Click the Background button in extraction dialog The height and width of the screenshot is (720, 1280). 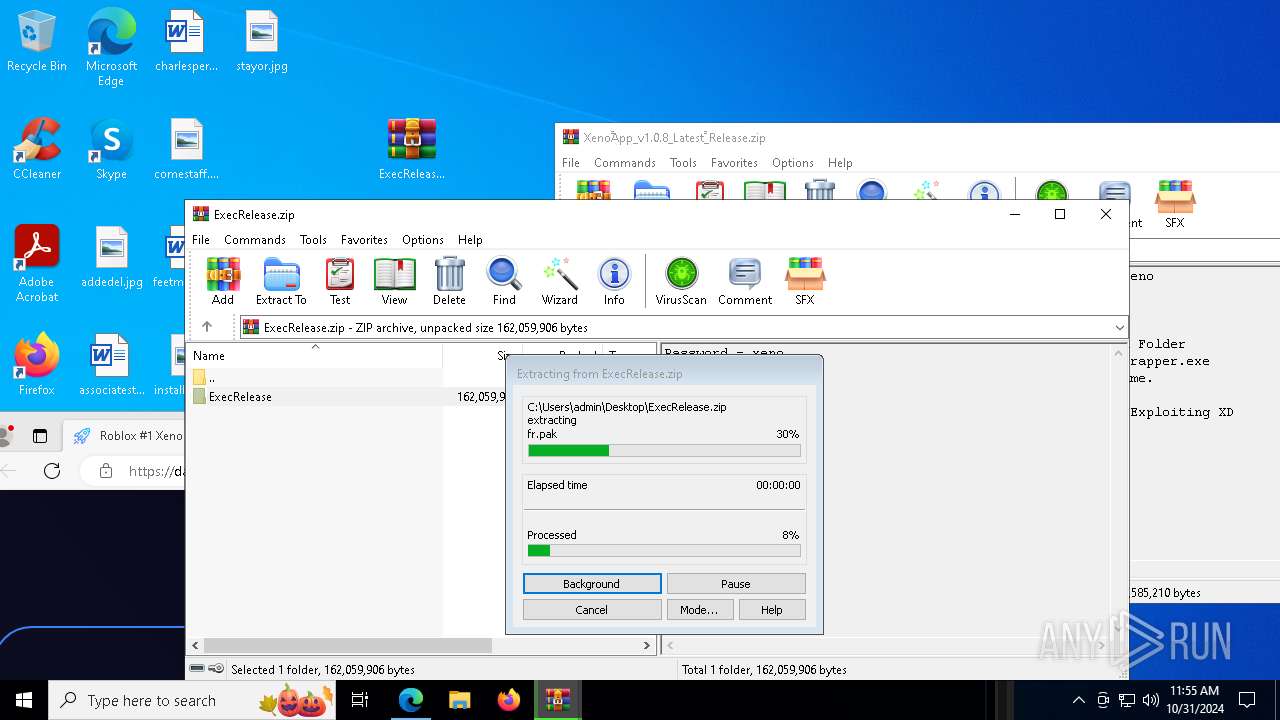pyautogui.click(x=592, y=584)
